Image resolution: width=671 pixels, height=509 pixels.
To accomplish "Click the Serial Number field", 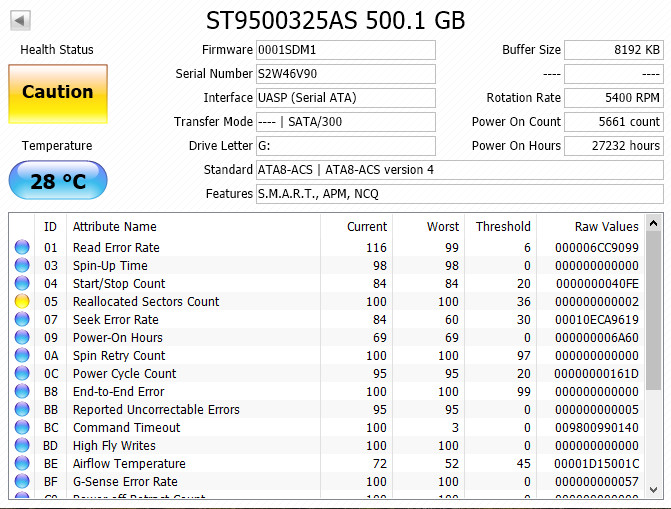I will [x=345, y=74].
